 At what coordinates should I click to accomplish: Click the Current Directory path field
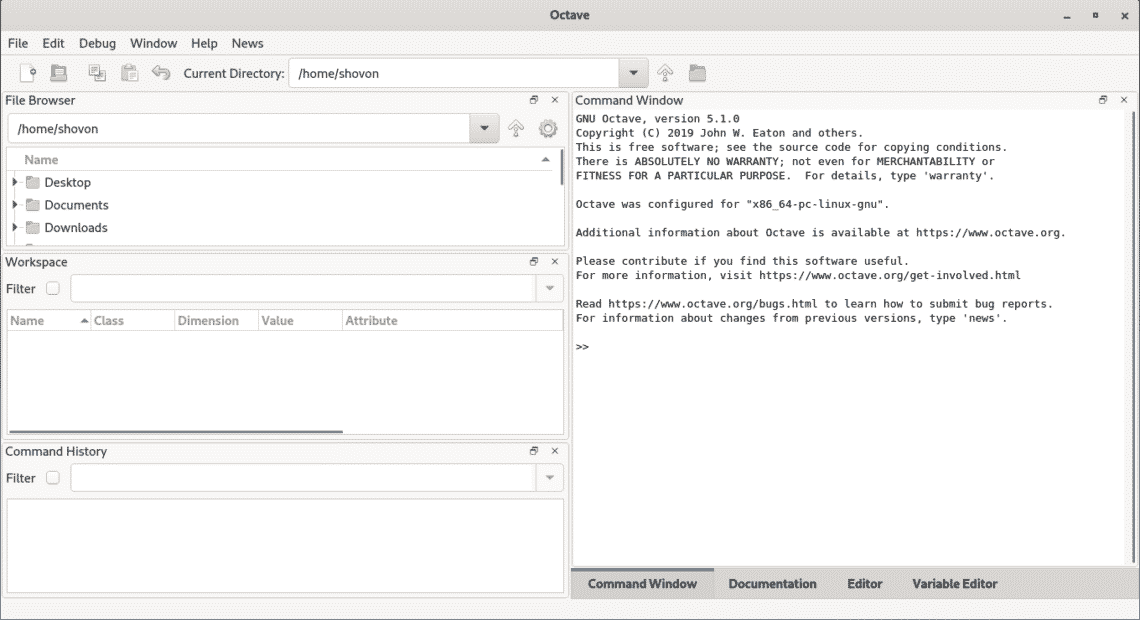pyautogui.click(x=454, y=73)
